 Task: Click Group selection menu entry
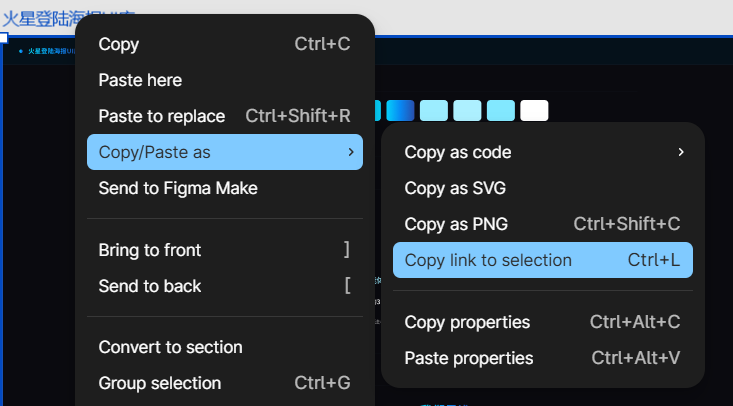click(159, 383)
